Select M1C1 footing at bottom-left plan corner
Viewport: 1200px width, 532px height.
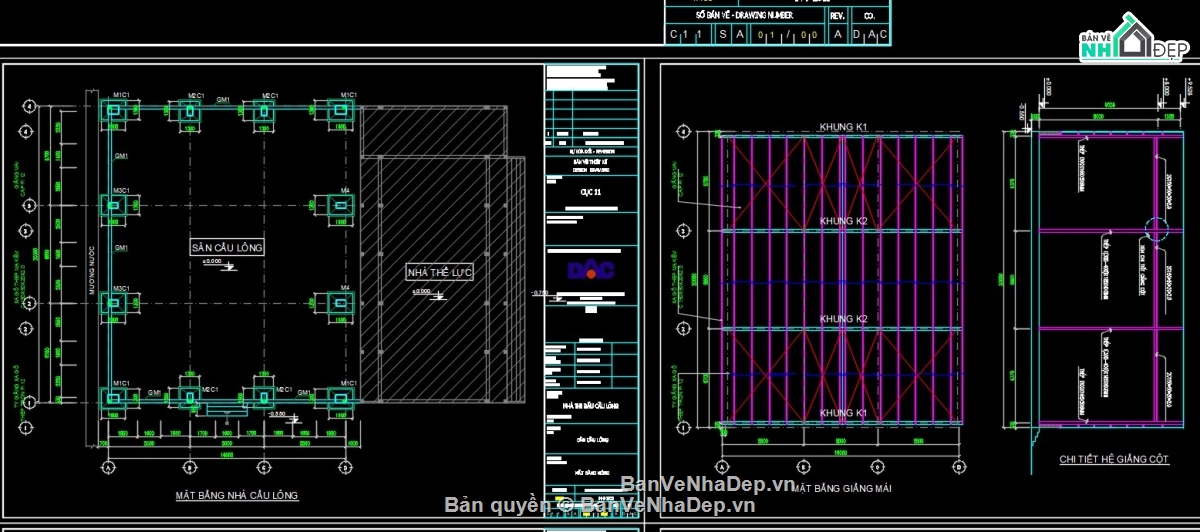(115, 398)
